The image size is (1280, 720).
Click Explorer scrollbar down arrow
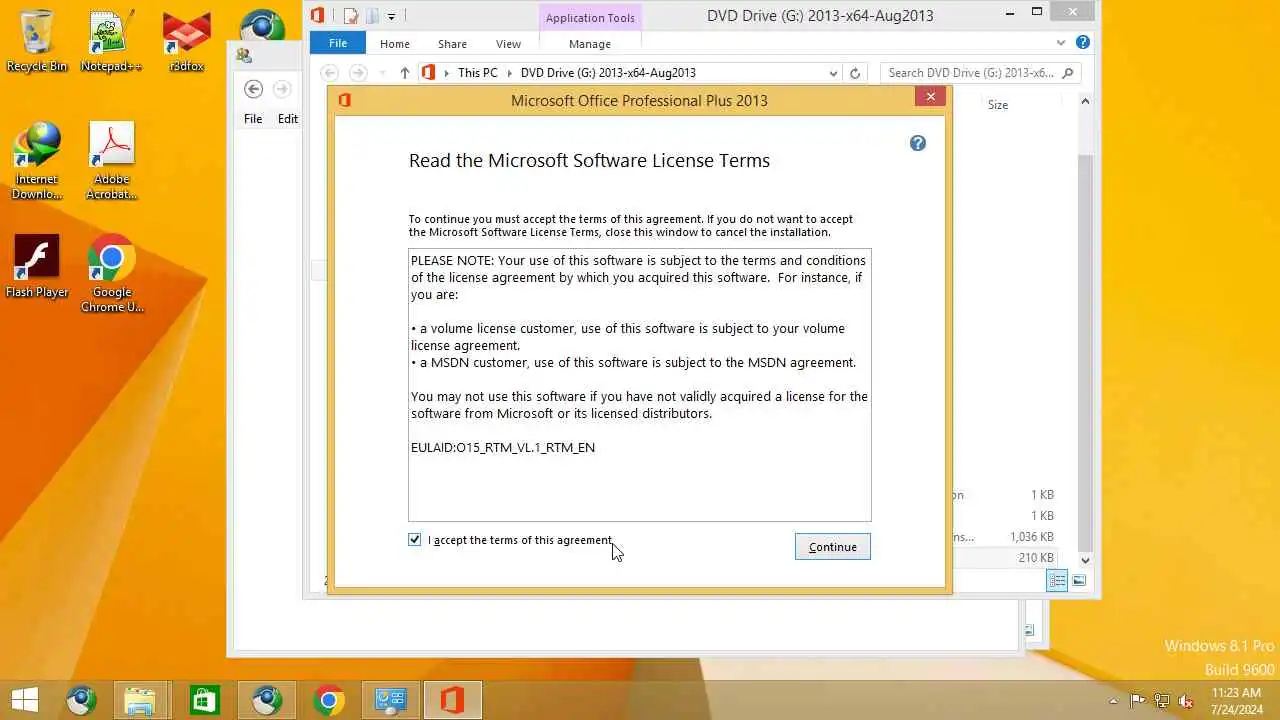(x=1085, y=560)
